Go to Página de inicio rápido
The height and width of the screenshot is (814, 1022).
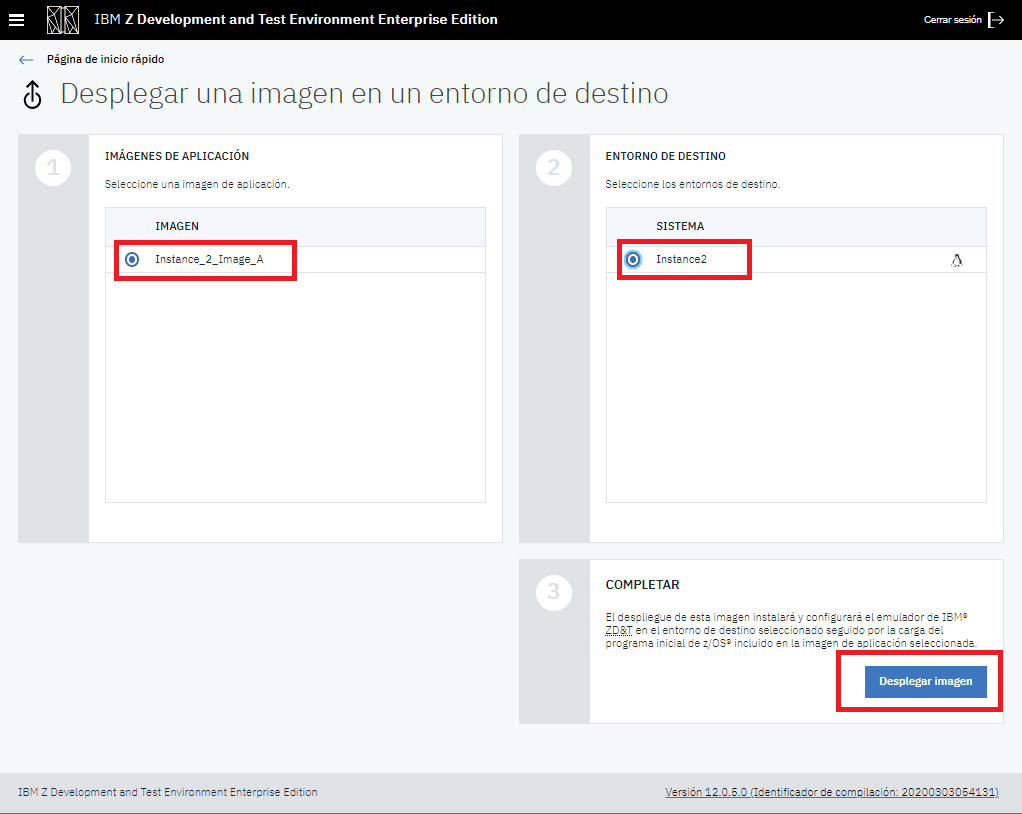point(105,60)
